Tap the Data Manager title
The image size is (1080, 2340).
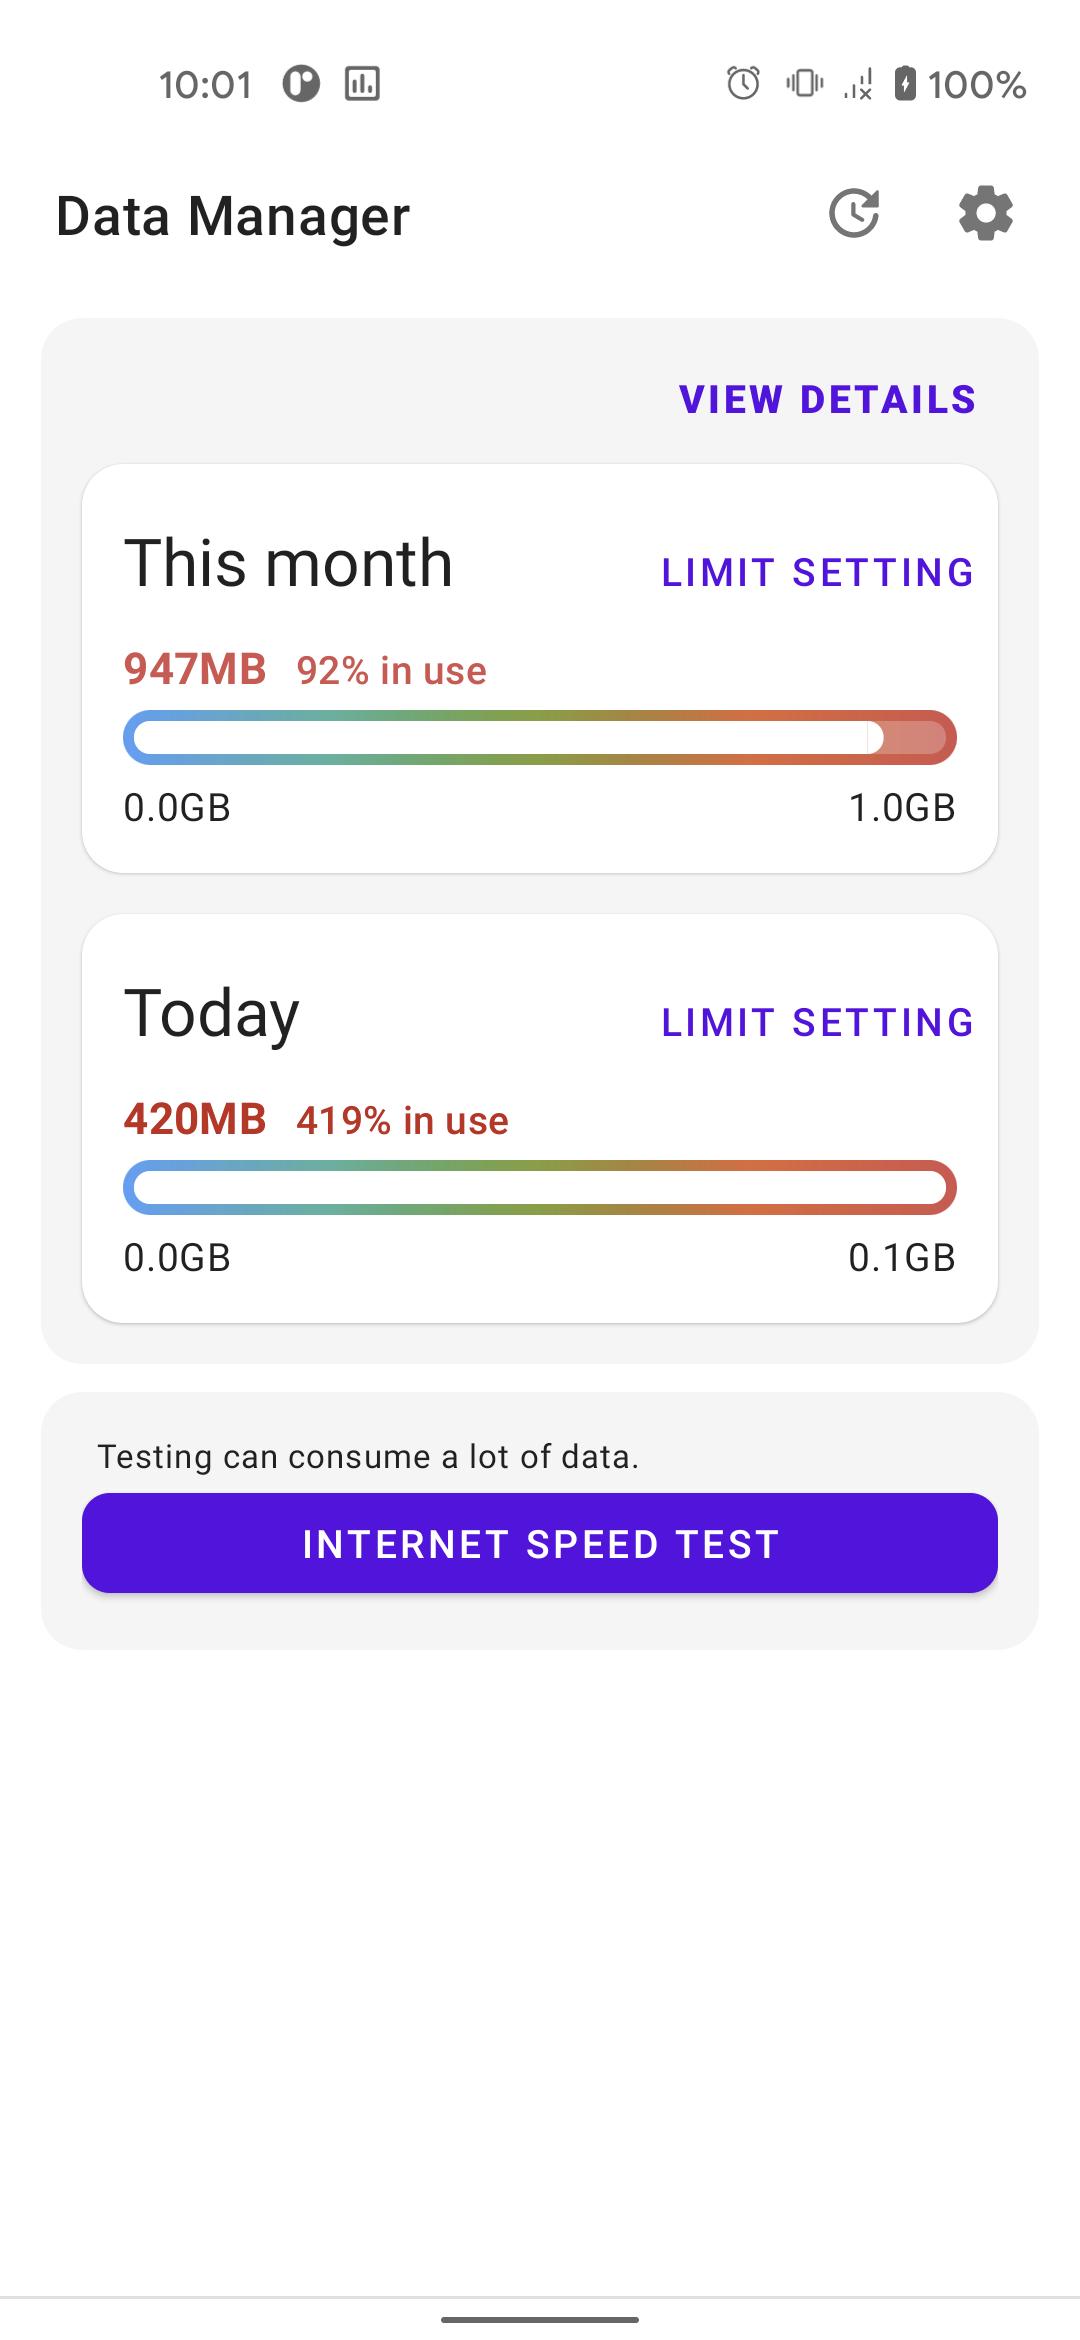[233, 216]
